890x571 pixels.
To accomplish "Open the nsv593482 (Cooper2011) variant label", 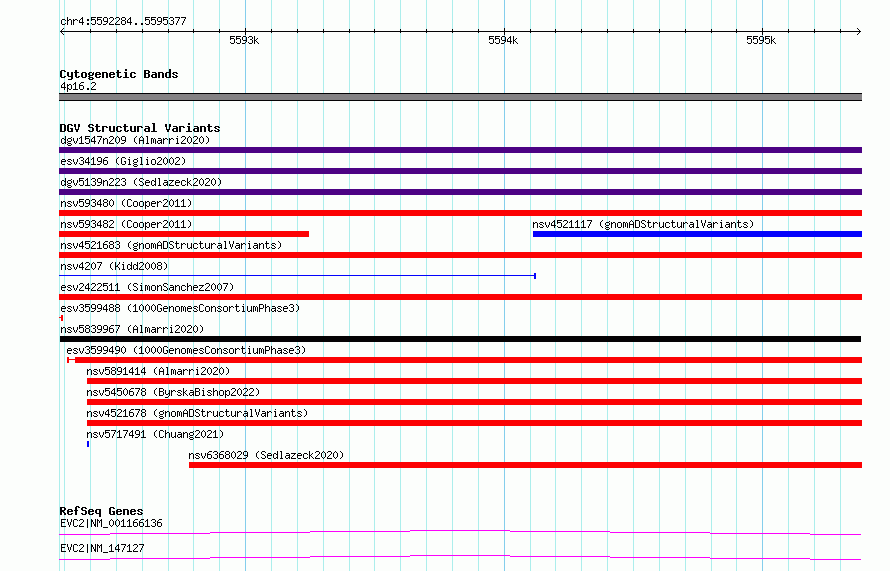I will [126, 224].
